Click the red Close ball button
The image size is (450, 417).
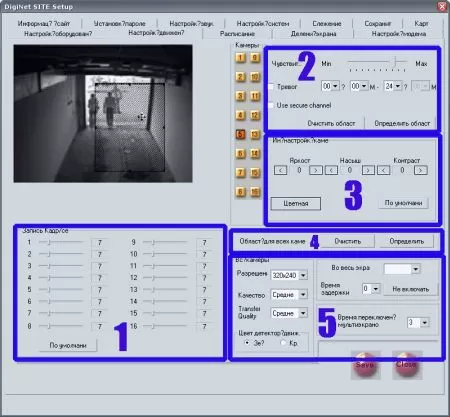pyautogui.click(x=407, y=365)
